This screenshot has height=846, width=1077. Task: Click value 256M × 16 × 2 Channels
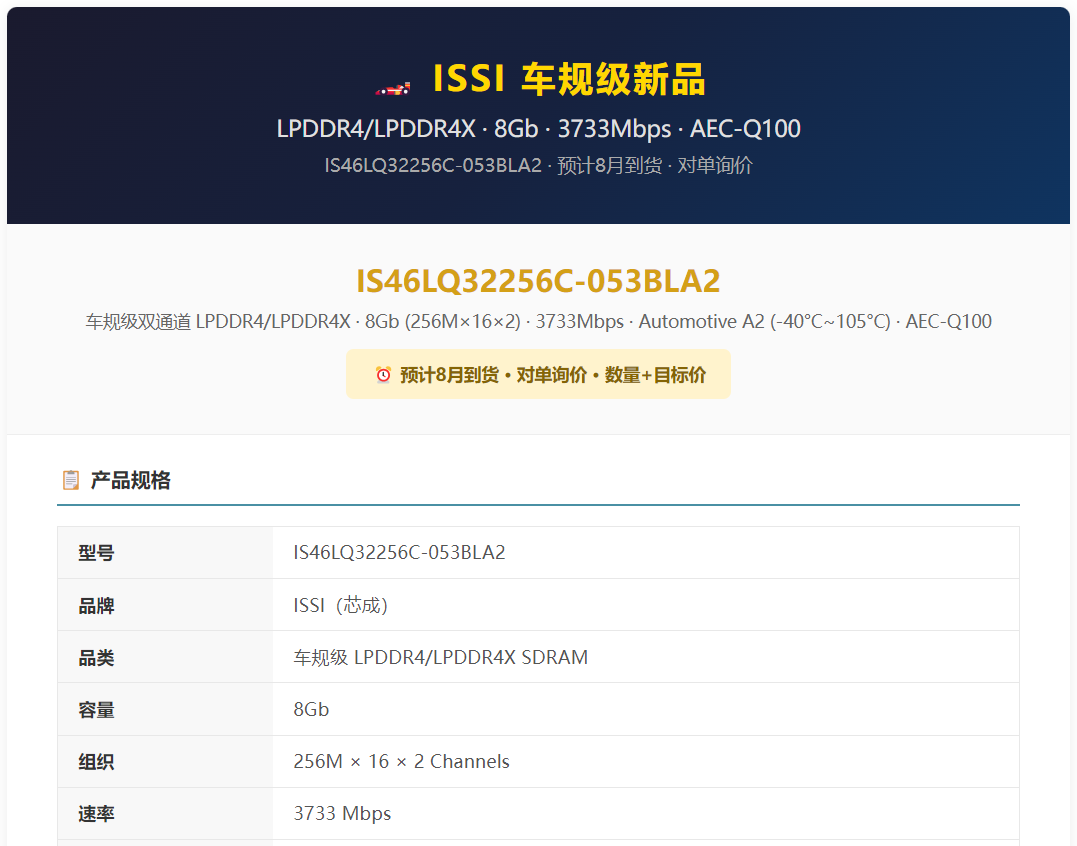pos(401,762)
